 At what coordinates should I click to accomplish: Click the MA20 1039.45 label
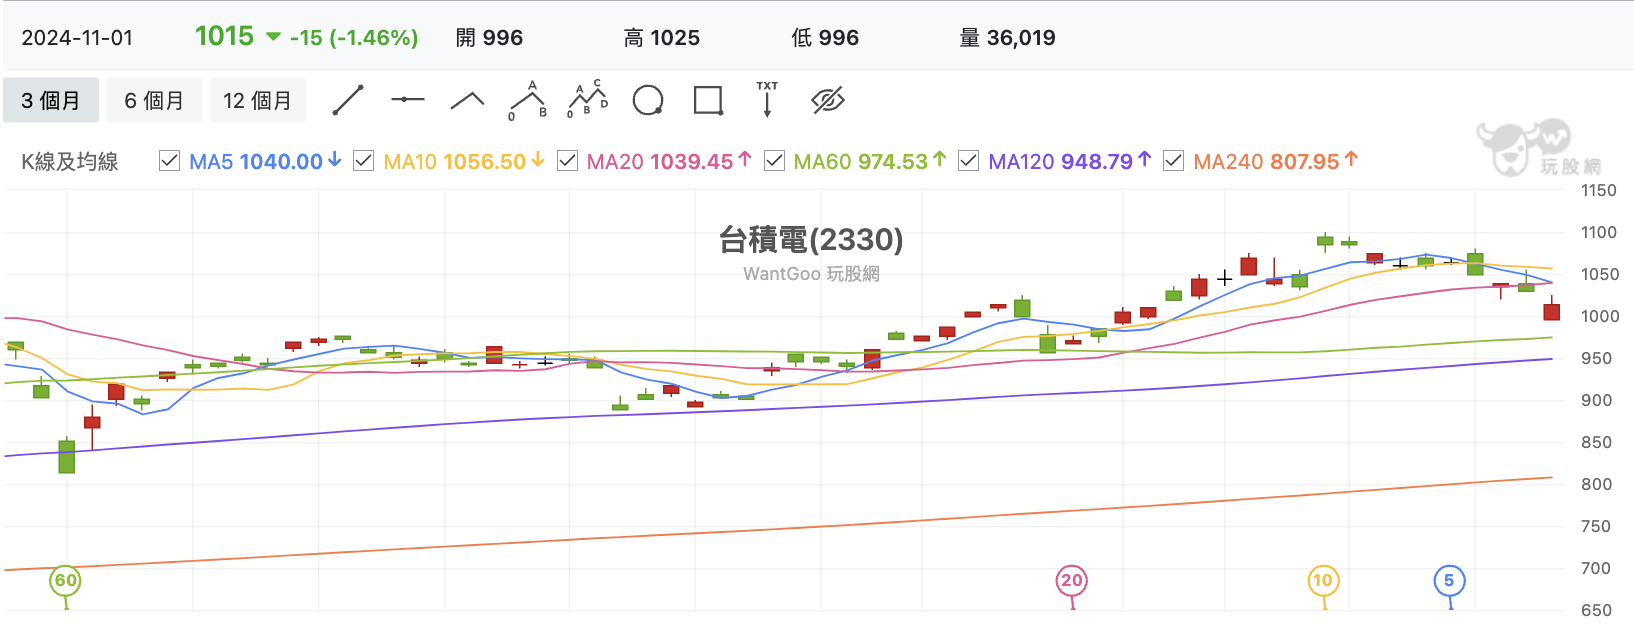[669, 161]
